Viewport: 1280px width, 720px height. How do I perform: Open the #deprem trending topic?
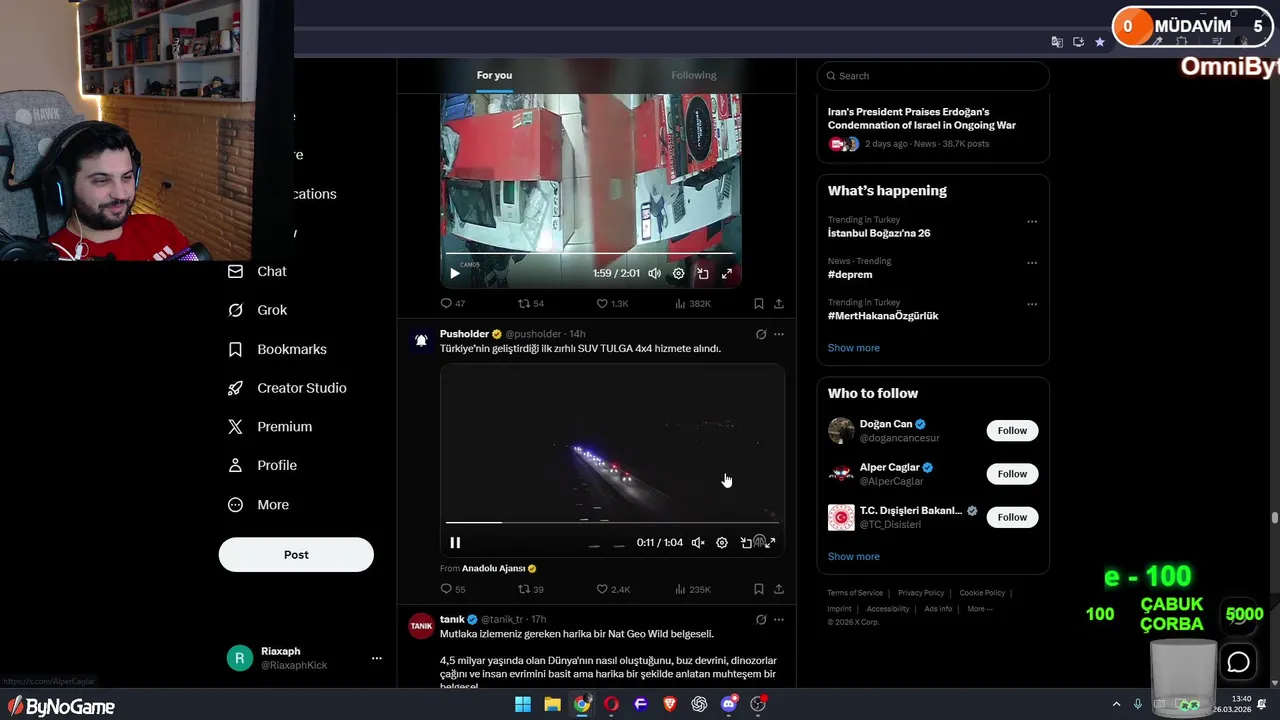point(850,274)
